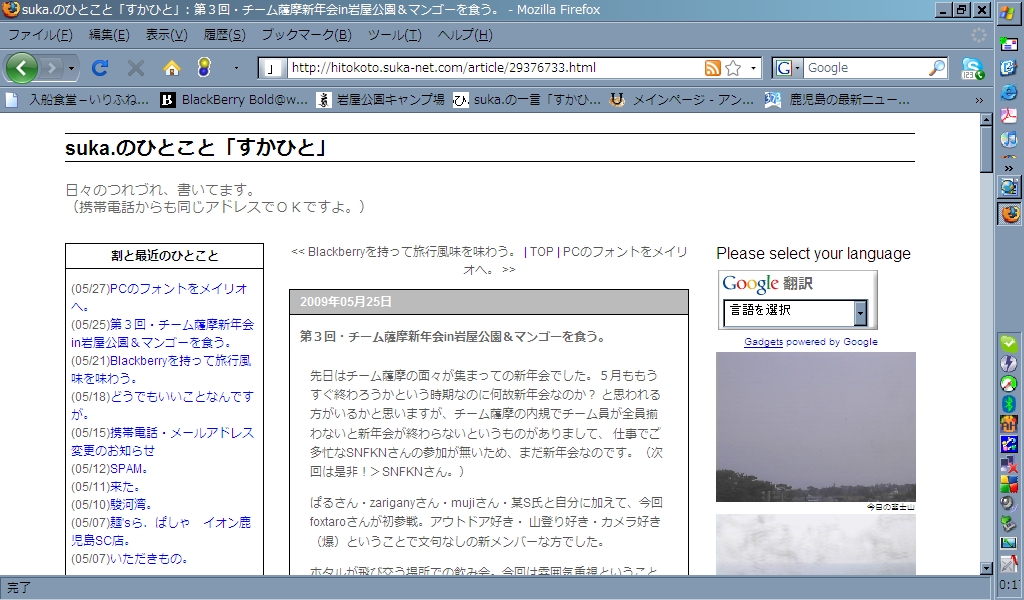The image size is (1024, 600).
Task: Click the Gadgets link under Google translate
Action: point(763,341)
